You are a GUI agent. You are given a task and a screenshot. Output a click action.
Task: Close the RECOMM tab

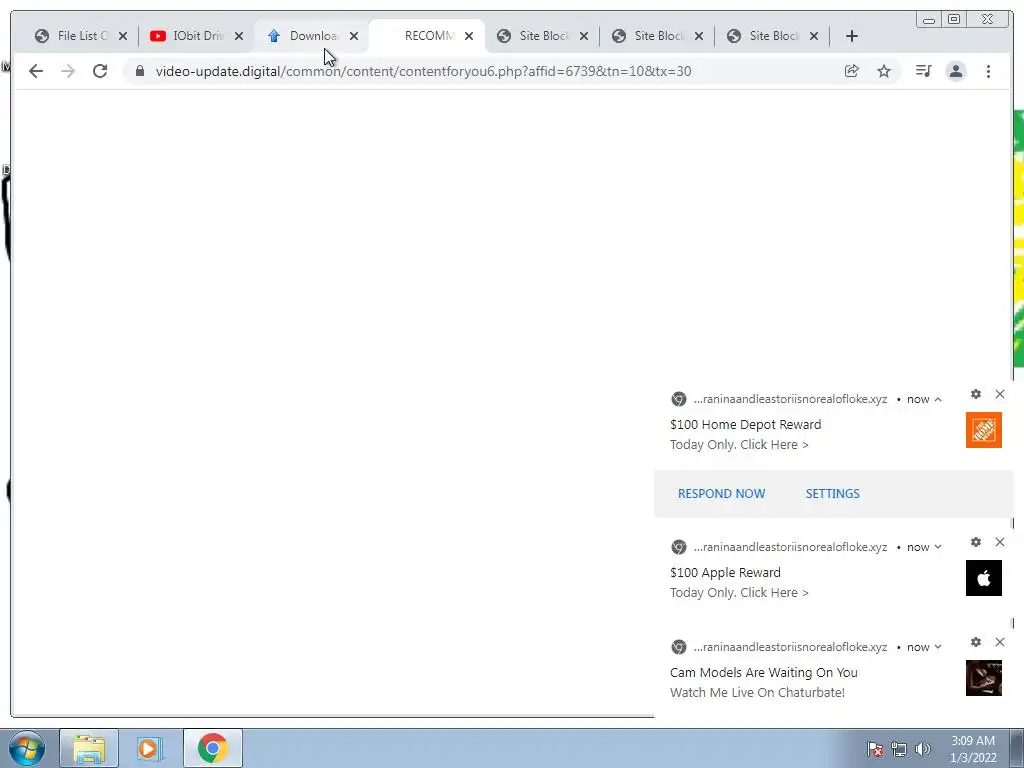(469, 36)
